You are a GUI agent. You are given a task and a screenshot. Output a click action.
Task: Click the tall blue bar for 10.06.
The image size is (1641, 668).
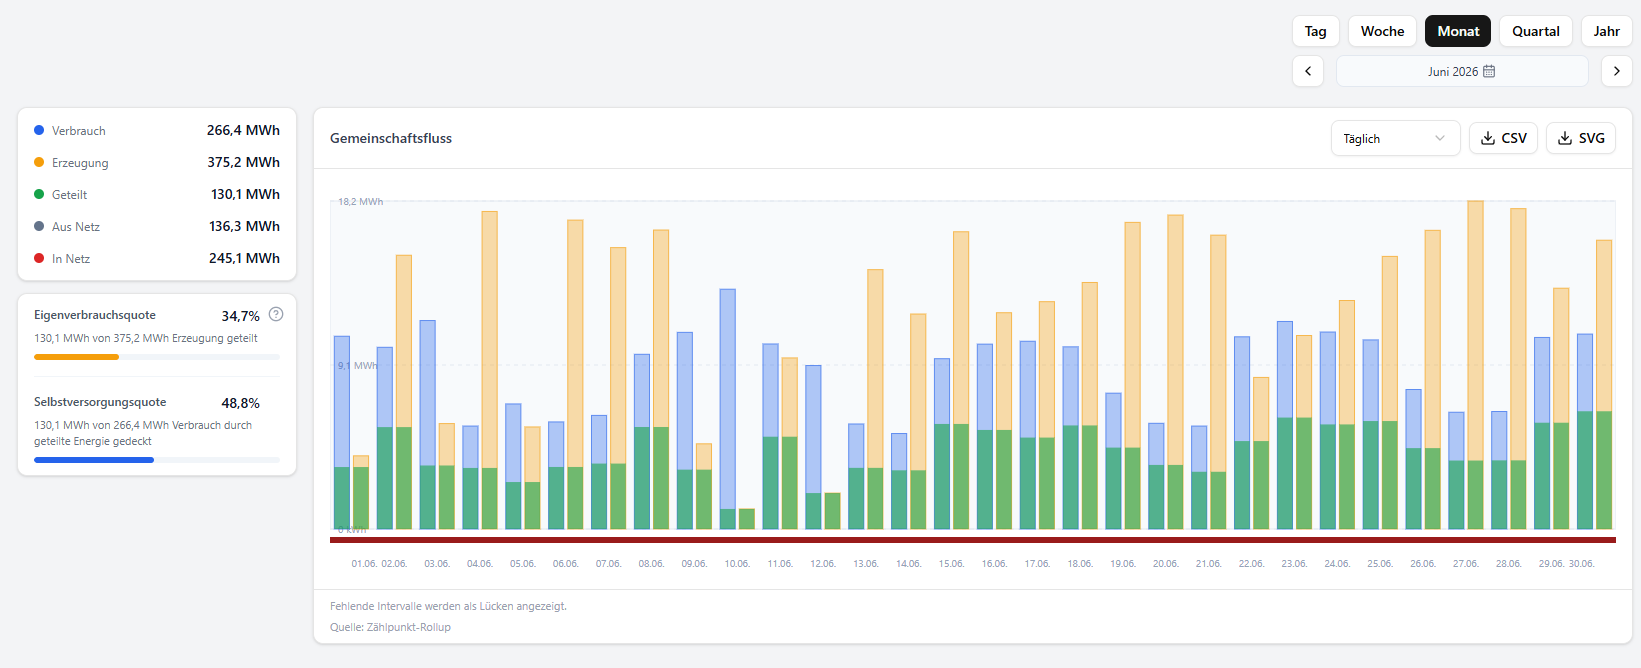click(x=728, y=399)
